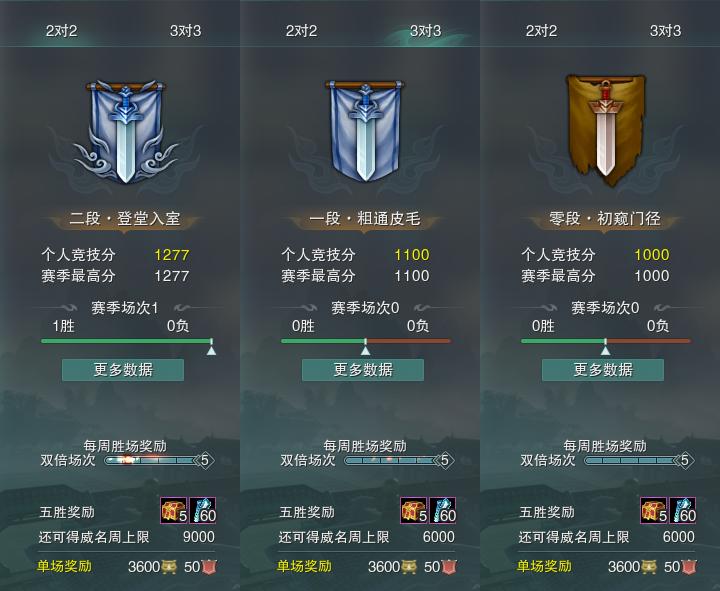Click treasure chest reward icon in middle panel

click(414, 510)
